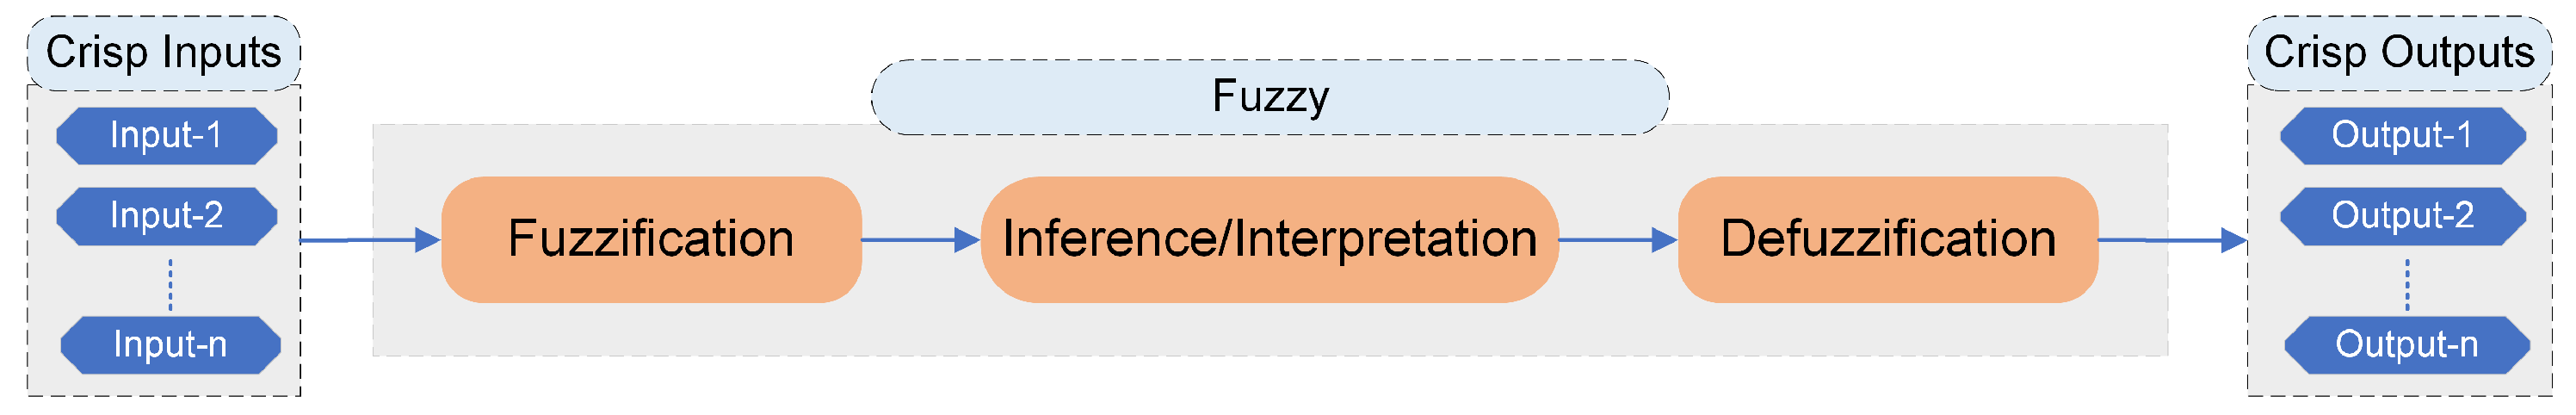Image resolution: width=2576 pixels, height=415 pixels.
Task: Select the Input-1 hexagon
Action: pos(166,136)
